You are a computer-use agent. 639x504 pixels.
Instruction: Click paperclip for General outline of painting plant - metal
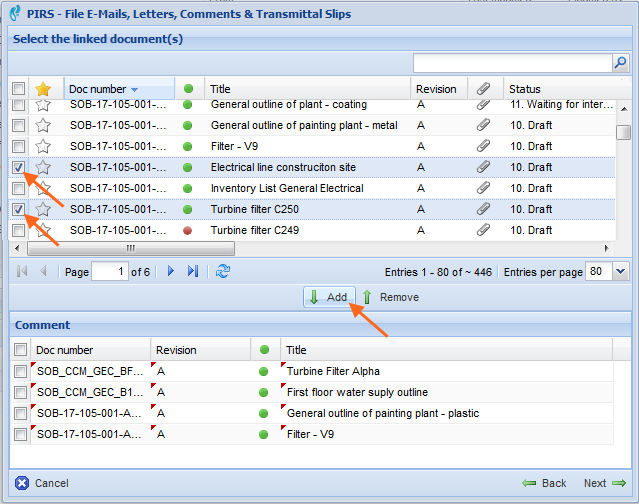(483, 125)
